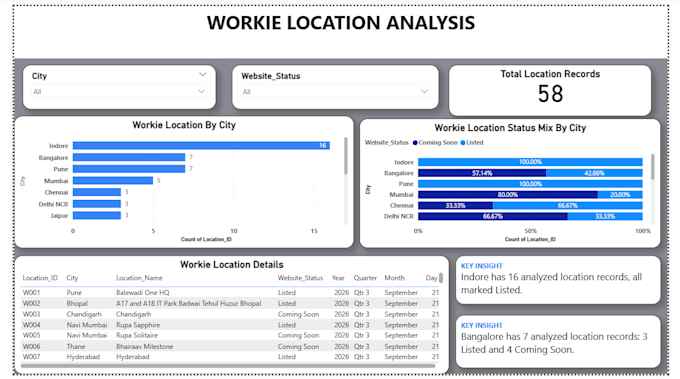Click the Balewadi One HQ cell
The height and width of the screenshot is (379, 680).
[x=143, y=293]
